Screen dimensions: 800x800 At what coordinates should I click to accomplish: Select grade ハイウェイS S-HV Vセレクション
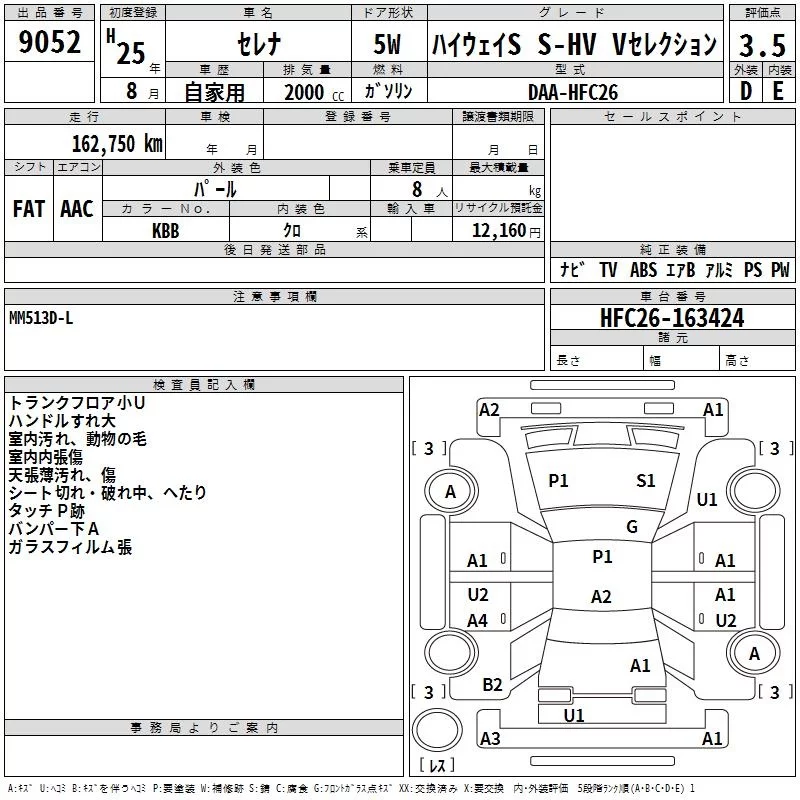[574, 44]
